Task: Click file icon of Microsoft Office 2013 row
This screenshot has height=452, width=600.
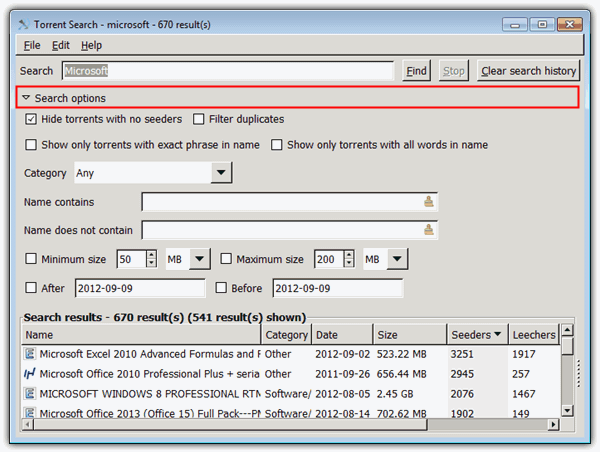Action: 29,413
